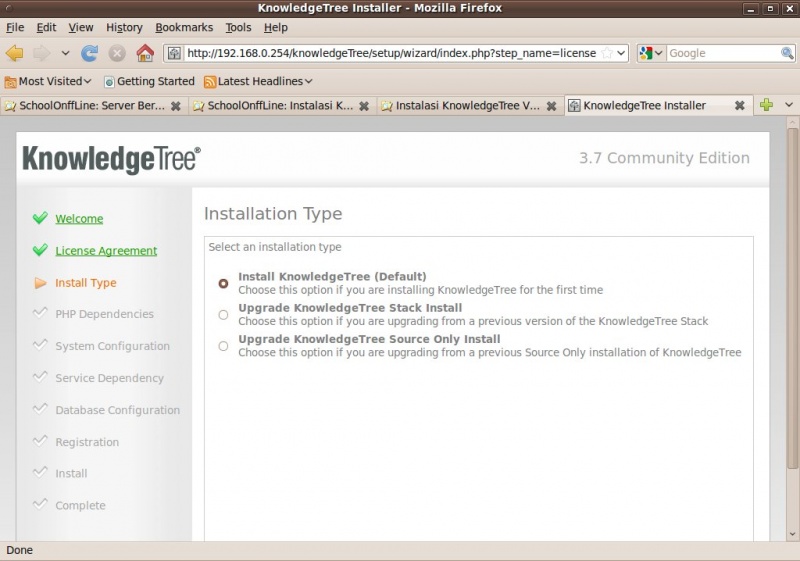This screenshot has height=561, width=800.
Task: Click the Reload page icon
Action: pos(90,53)
